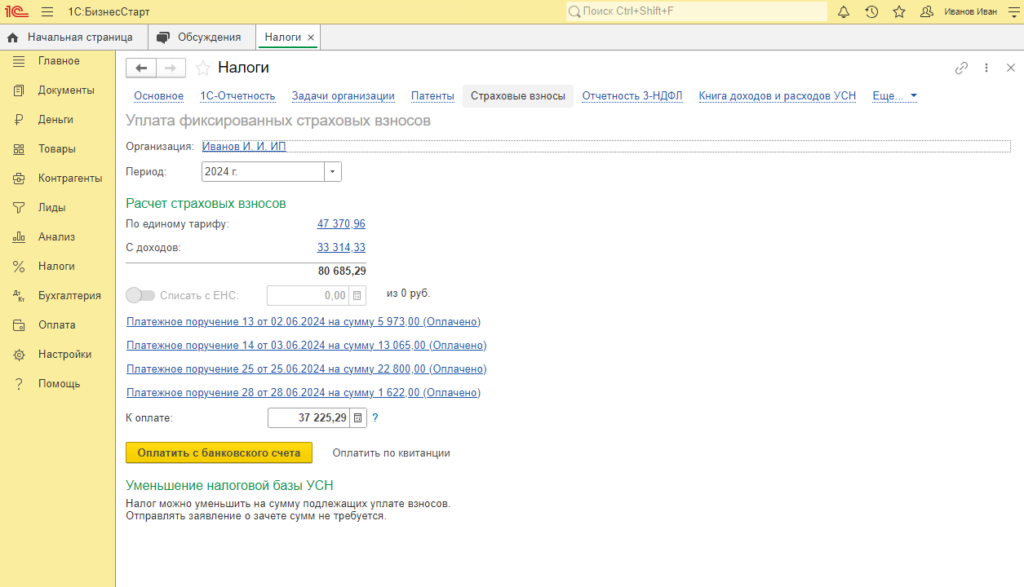This screenshot has width=1024, height=587.
Task: Open the user discussions icon
Action: coord(926,12)
